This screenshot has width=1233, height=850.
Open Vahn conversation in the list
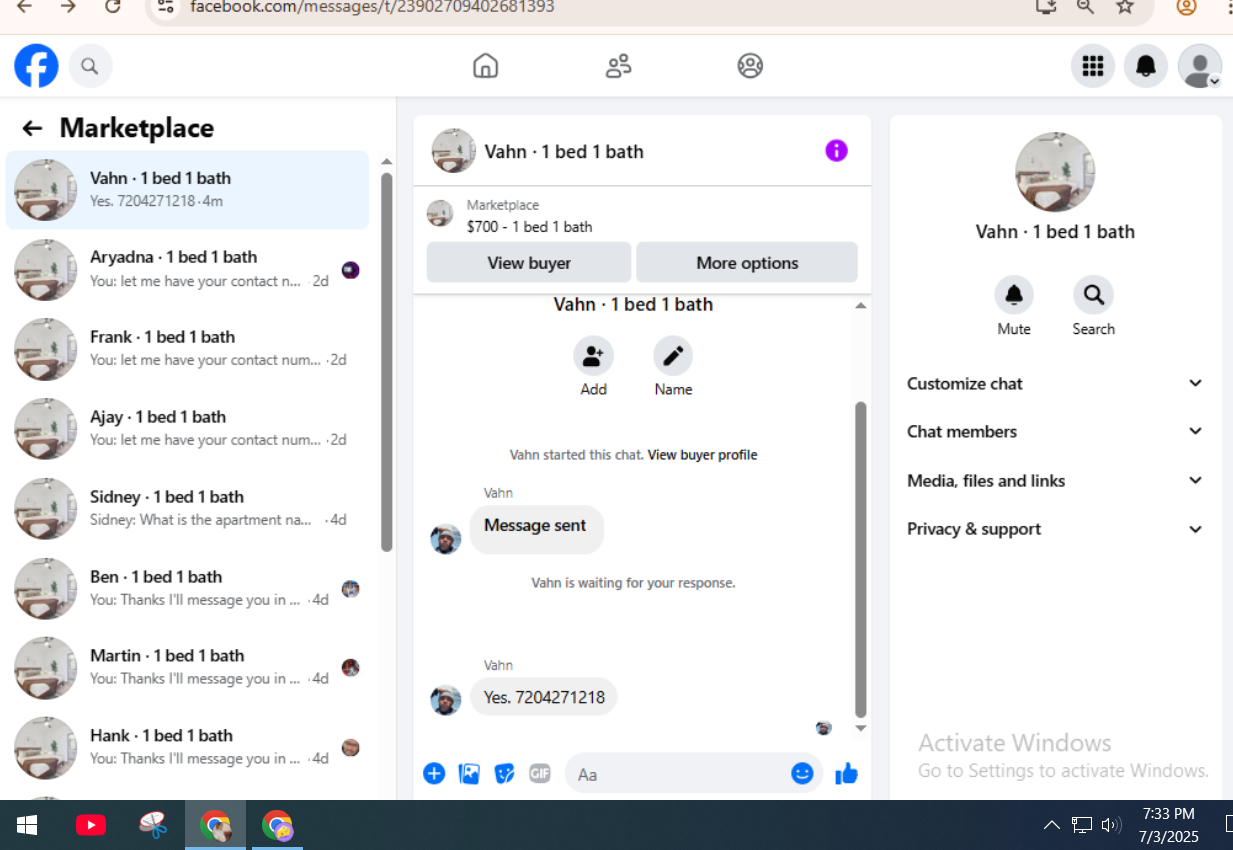coord(187,189)
